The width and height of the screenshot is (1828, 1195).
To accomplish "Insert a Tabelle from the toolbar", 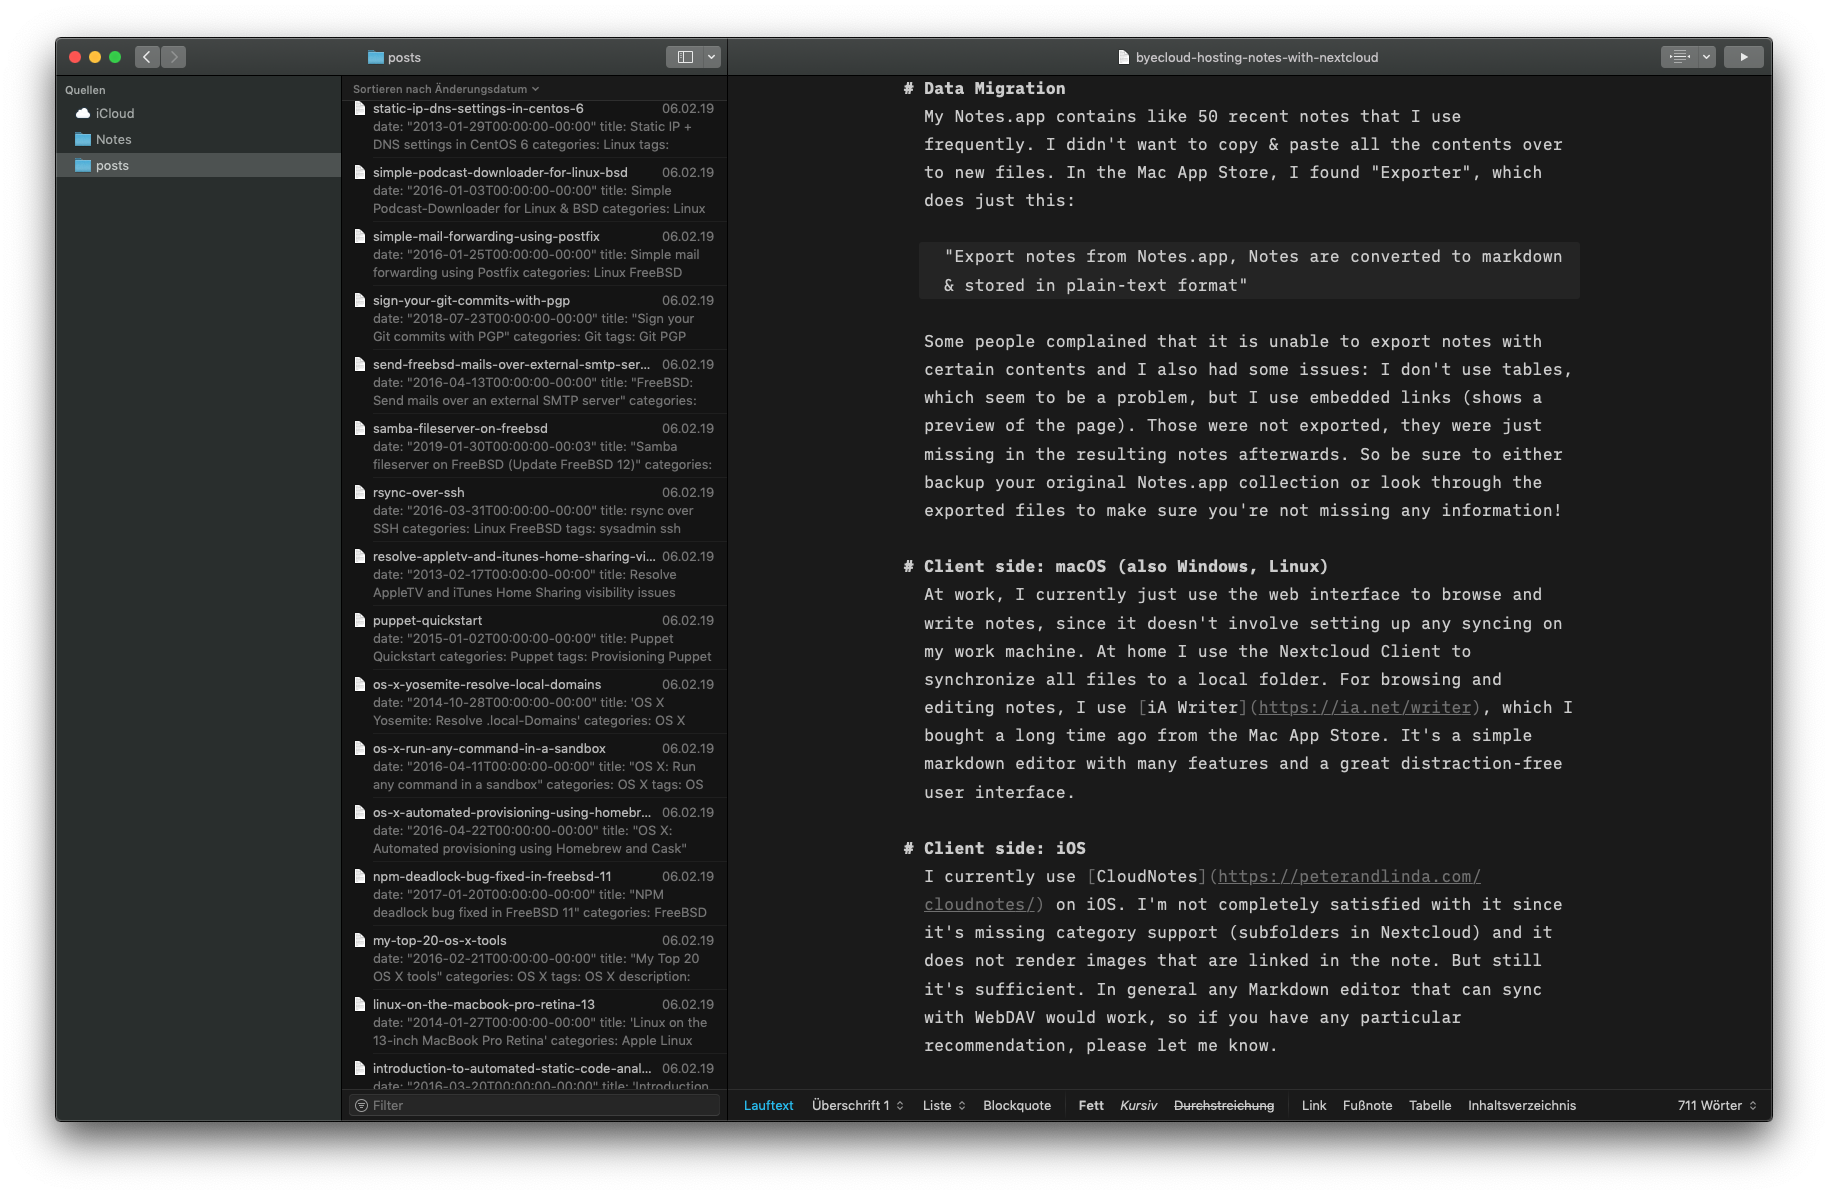I will [x=1429, y=1105].
